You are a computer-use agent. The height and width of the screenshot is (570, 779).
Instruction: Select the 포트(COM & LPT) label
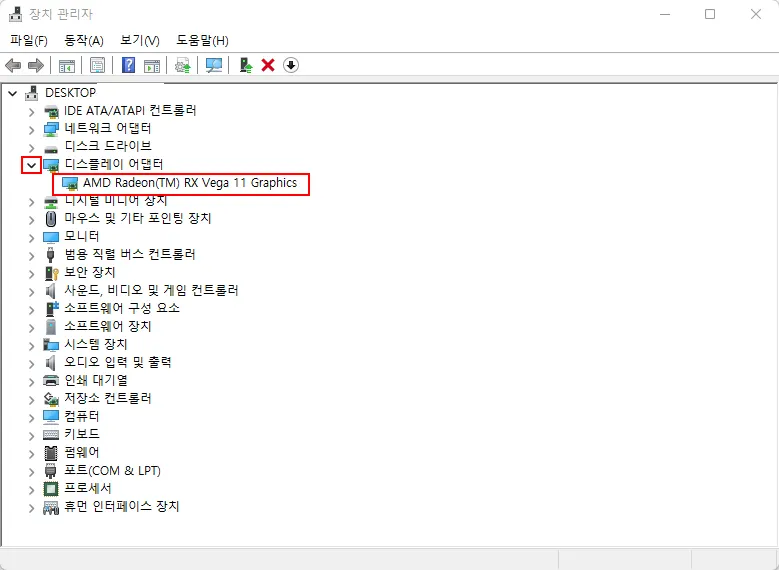coord(113,470)
